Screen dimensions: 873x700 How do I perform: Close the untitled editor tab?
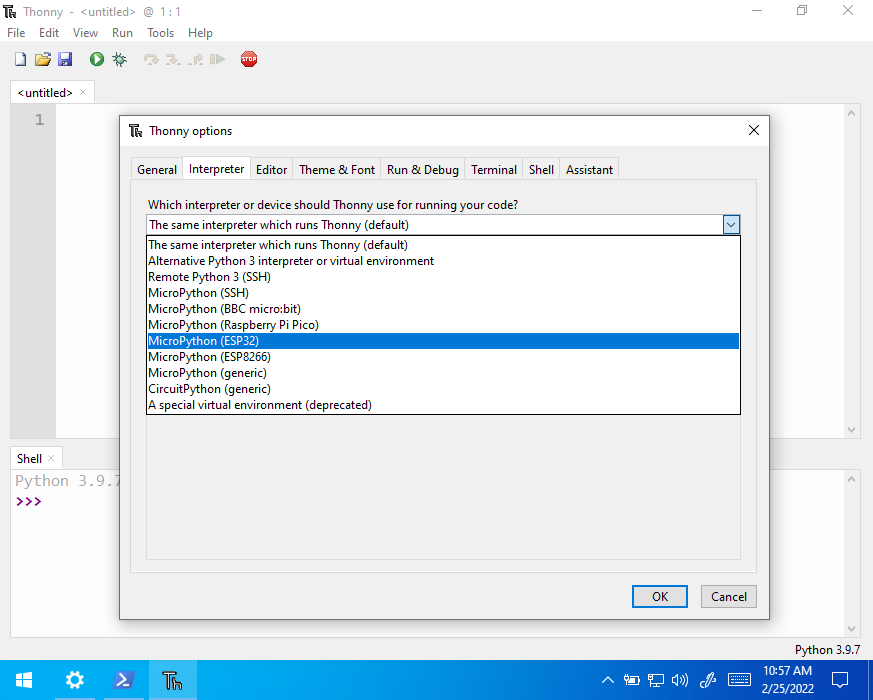click(x=83, y=92)
